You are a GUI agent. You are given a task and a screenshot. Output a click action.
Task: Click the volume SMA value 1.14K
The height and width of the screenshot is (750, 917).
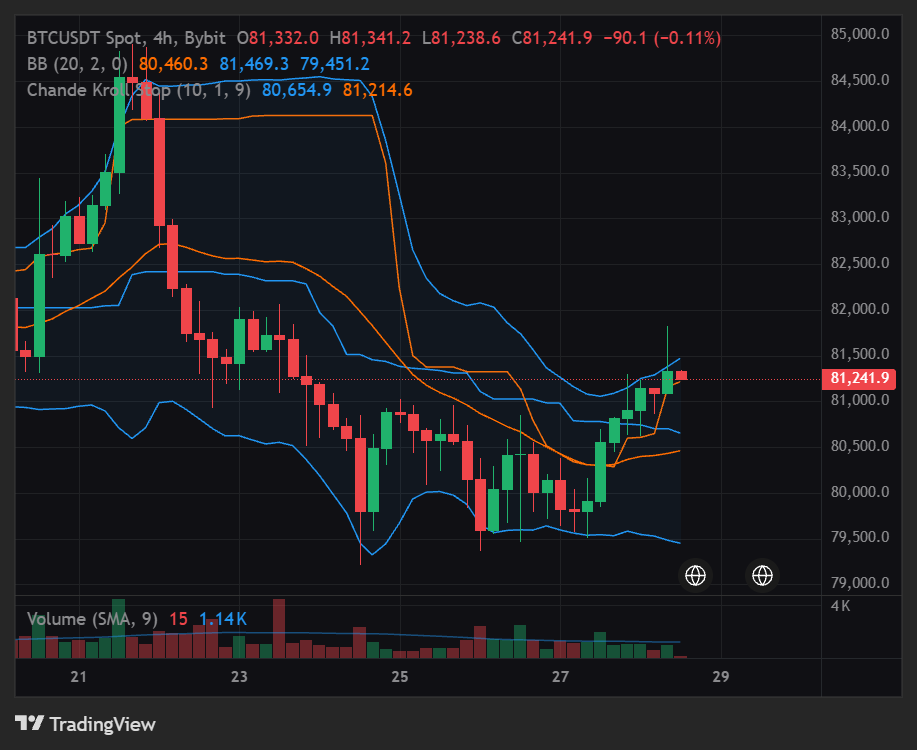pos(223,619)
